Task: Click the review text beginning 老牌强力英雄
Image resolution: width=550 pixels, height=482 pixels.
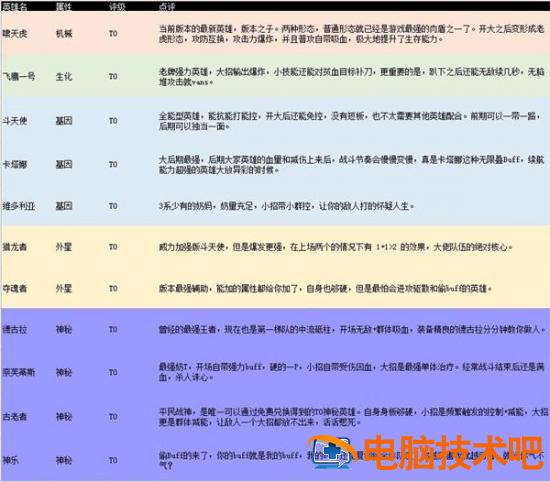Action: point(351,77)
